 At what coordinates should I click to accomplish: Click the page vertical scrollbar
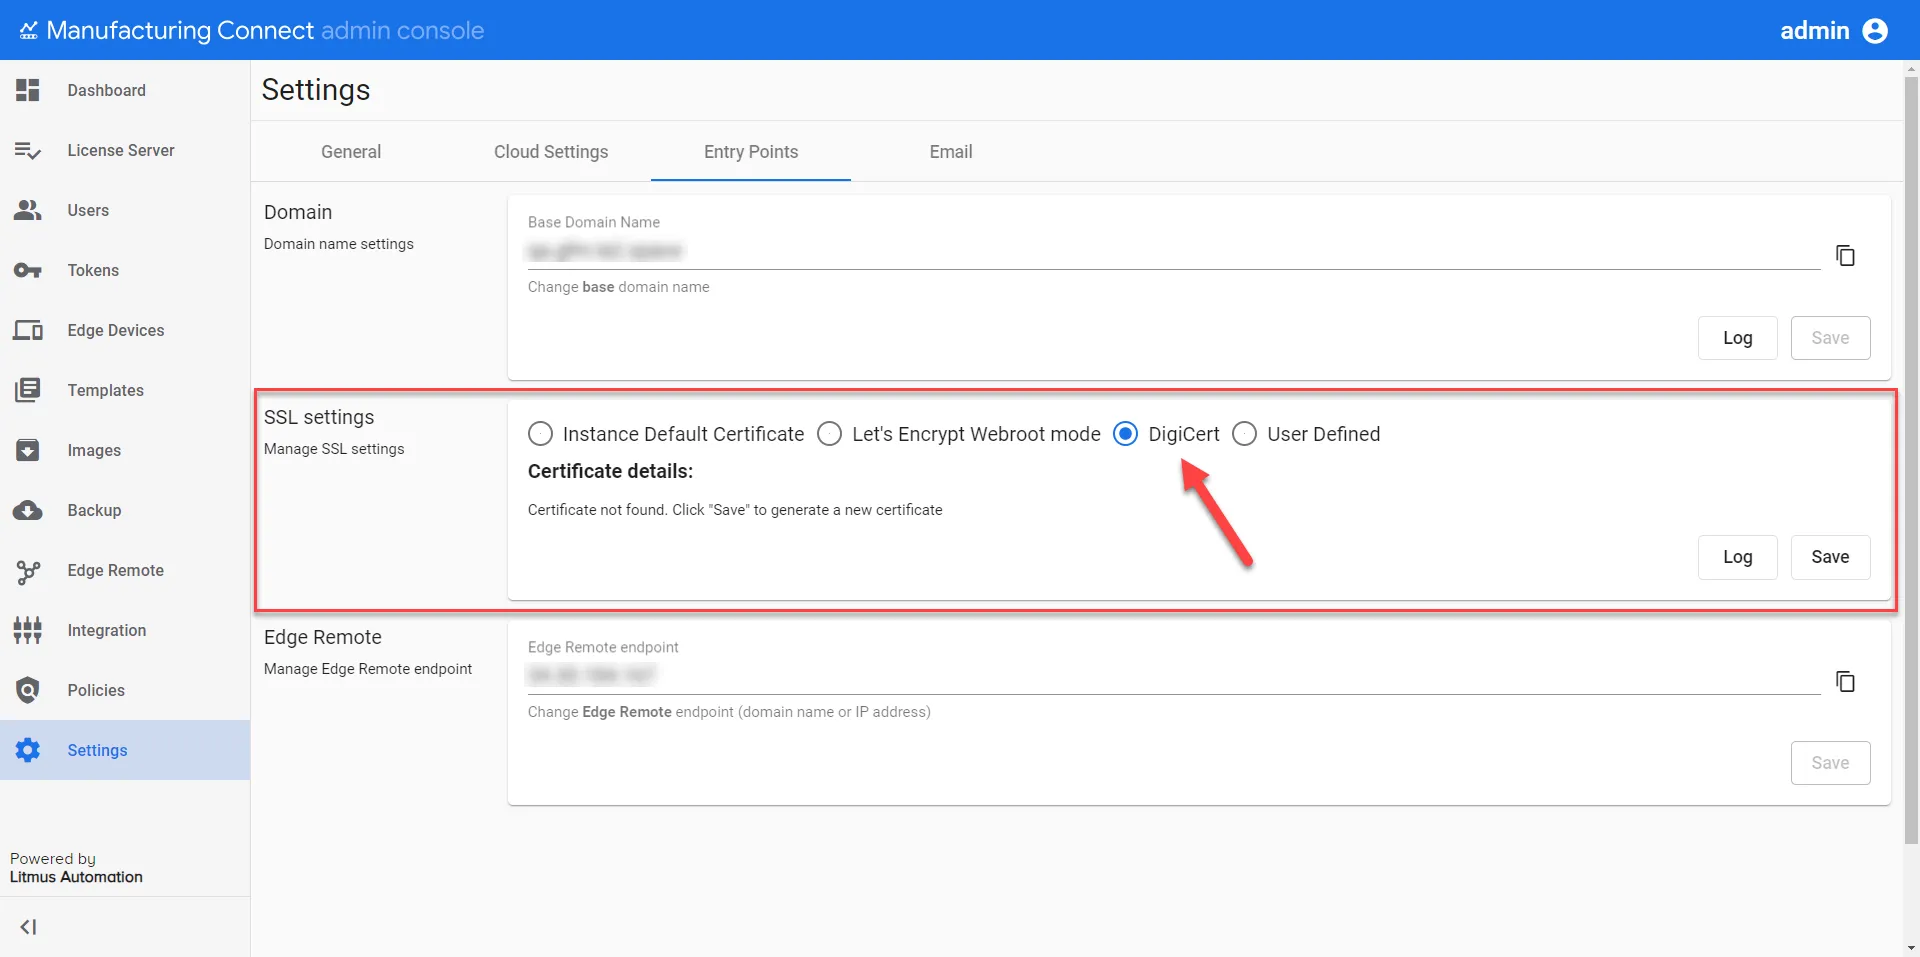pyautogui.click(x=1911, y=460)
